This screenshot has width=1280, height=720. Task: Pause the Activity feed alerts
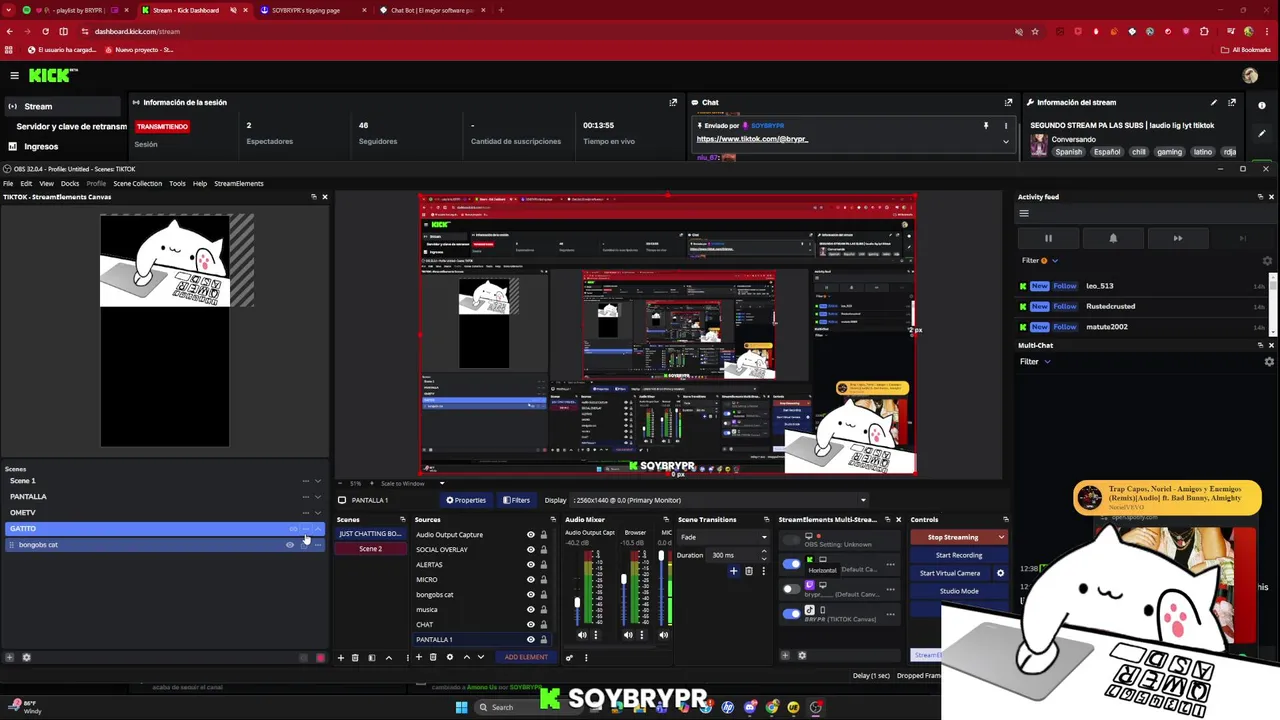point(1048,238)
